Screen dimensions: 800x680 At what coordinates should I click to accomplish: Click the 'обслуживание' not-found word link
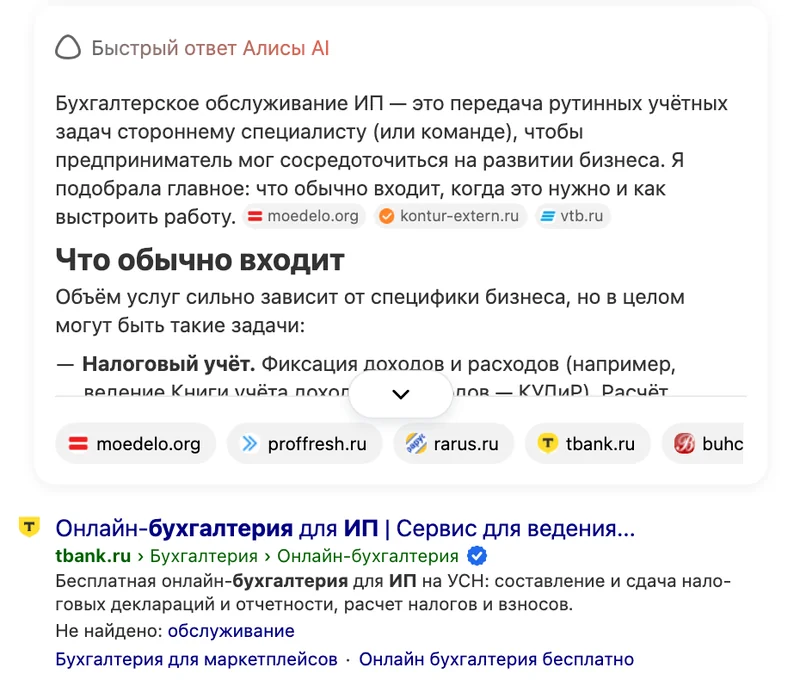[x=231, y=631]
